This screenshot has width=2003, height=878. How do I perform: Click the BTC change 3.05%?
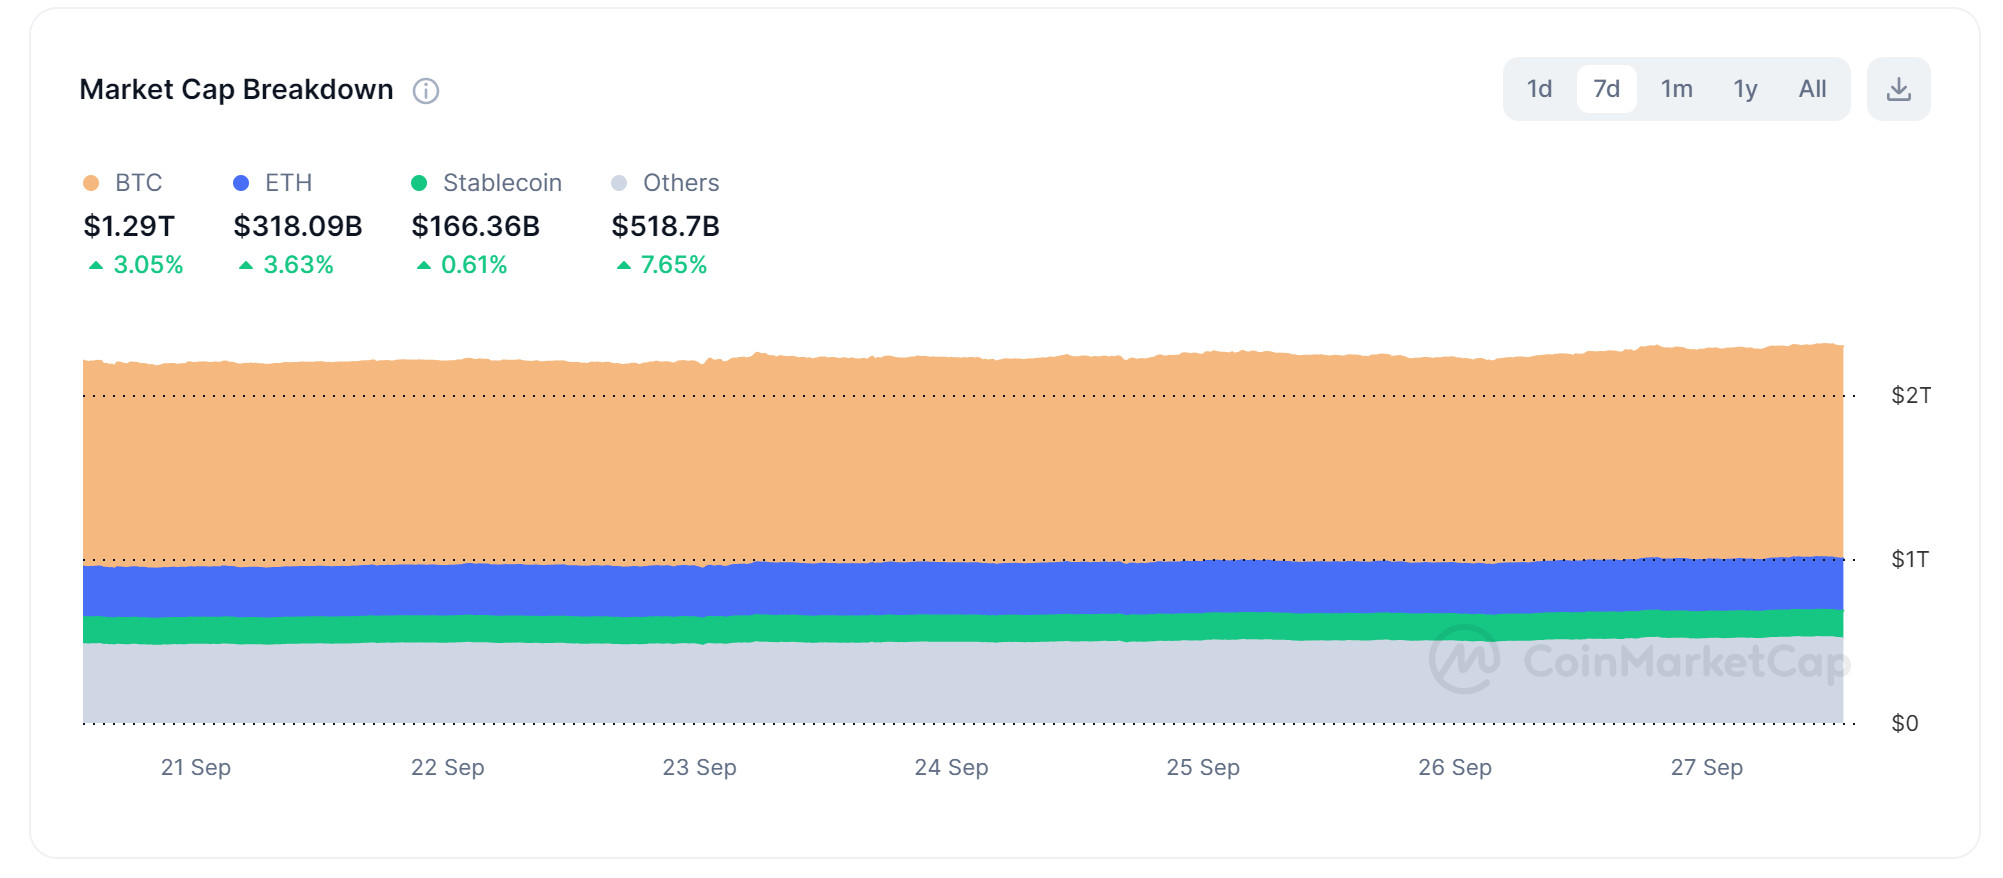(136, 265)
